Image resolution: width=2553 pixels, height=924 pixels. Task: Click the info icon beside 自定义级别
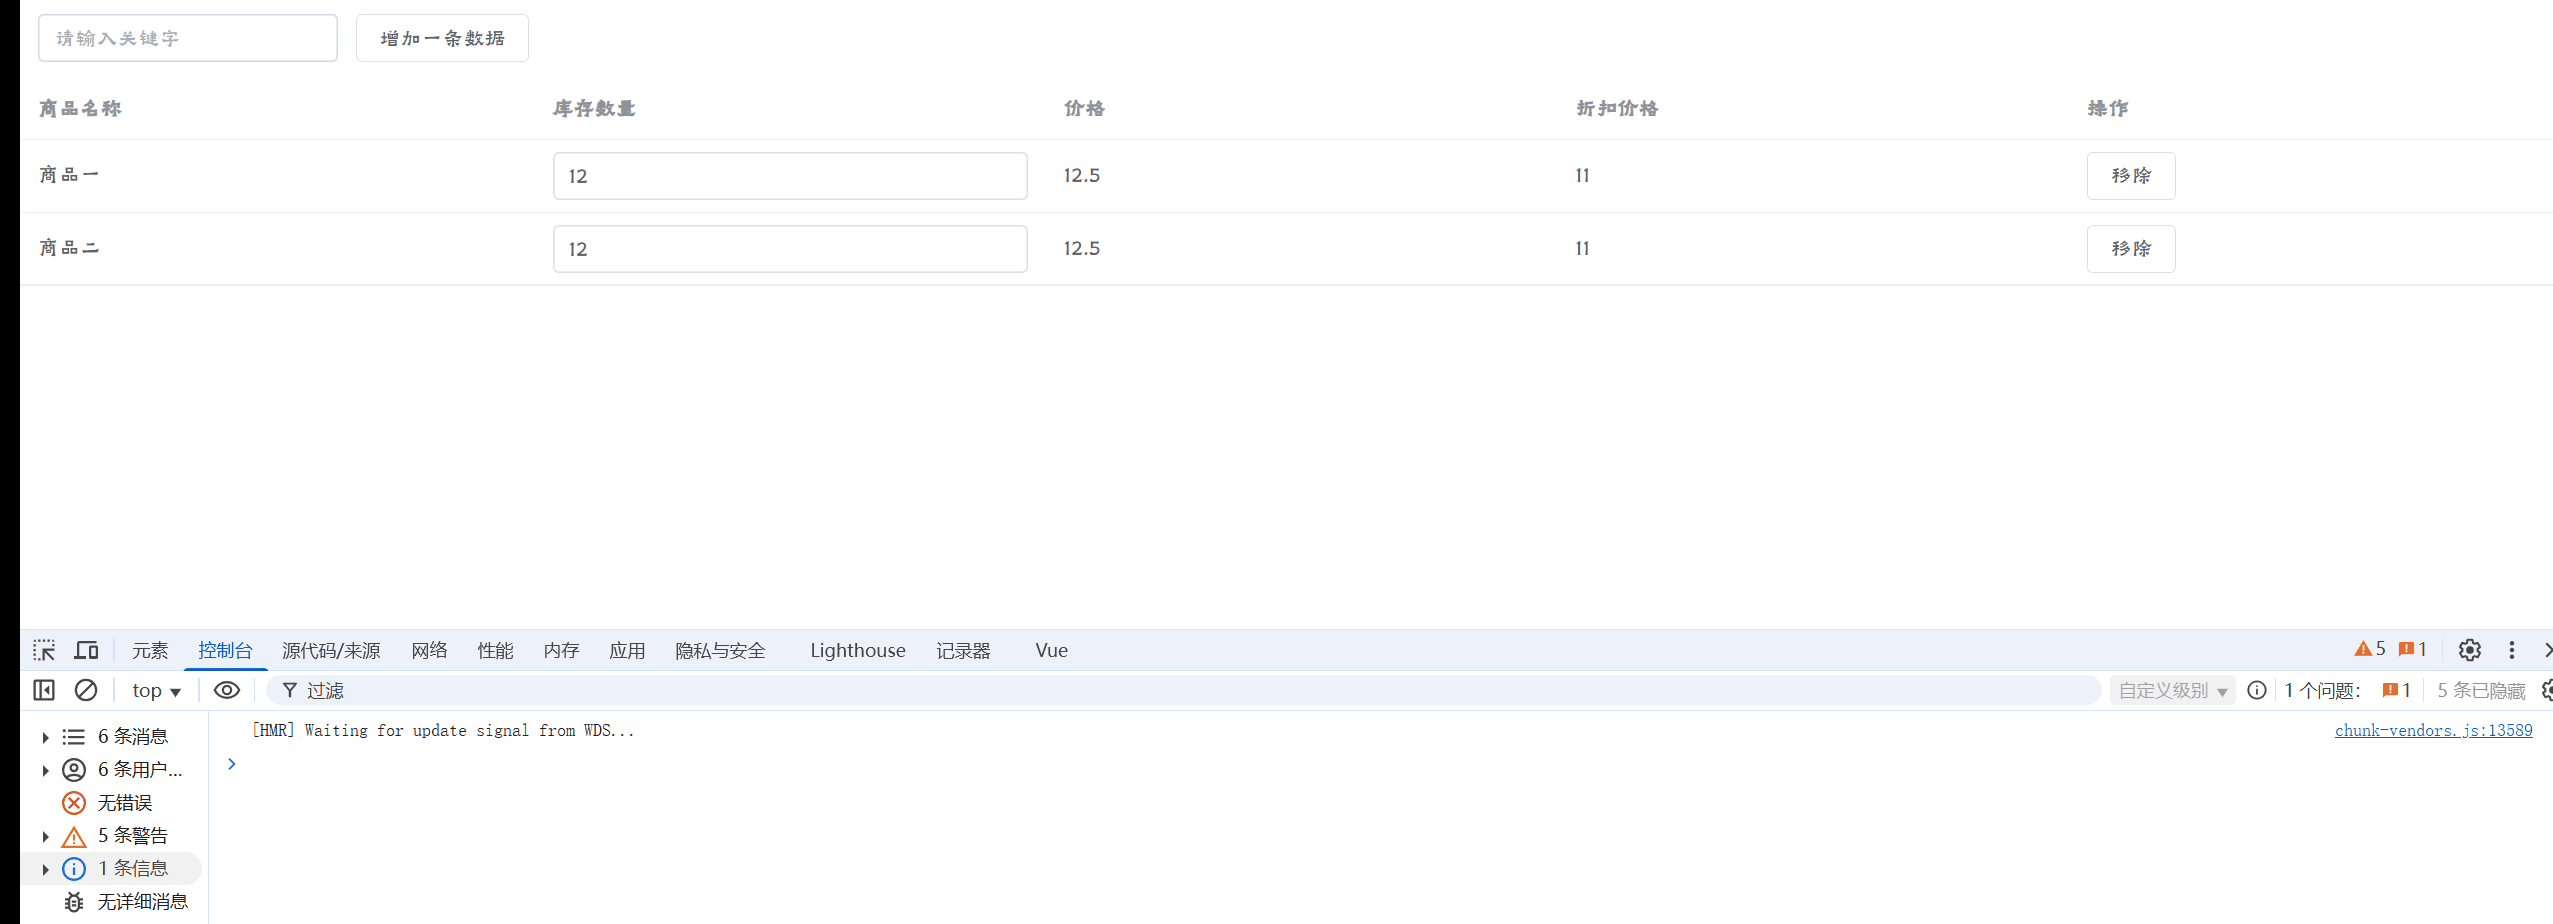2256,690
